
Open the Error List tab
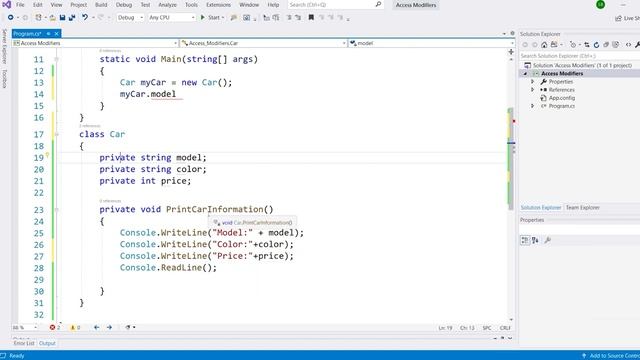point(24,343)
